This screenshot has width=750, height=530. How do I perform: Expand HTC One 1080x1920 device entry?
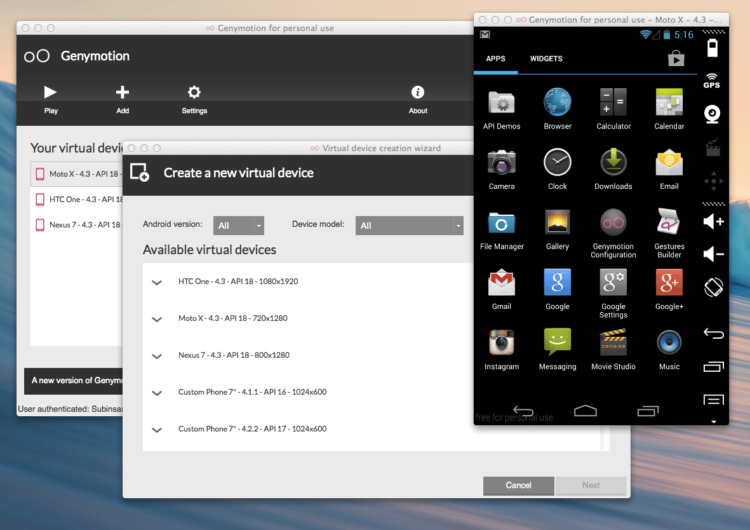point(156,282)
